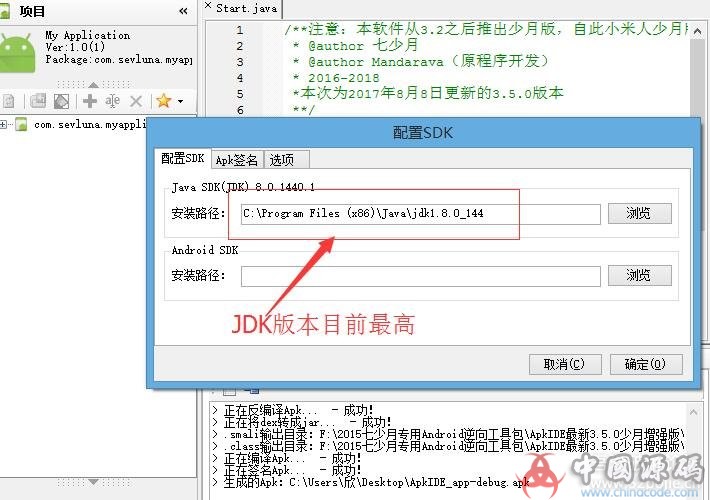Select the Start.java editor tab

click(246, 8)
